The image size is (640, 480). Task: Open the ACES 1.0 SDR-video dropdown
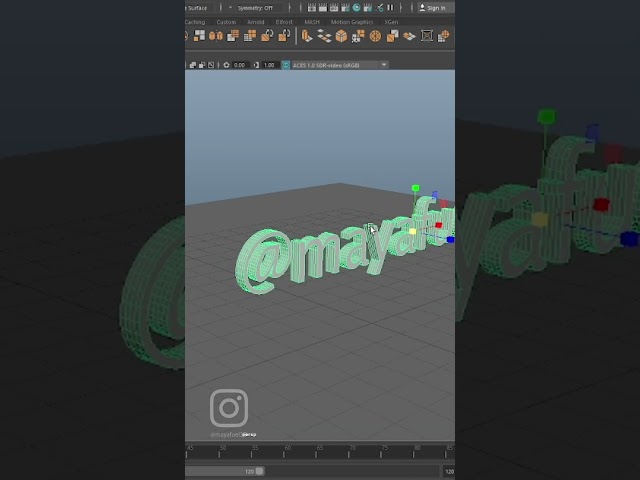(x=340, y=65)
